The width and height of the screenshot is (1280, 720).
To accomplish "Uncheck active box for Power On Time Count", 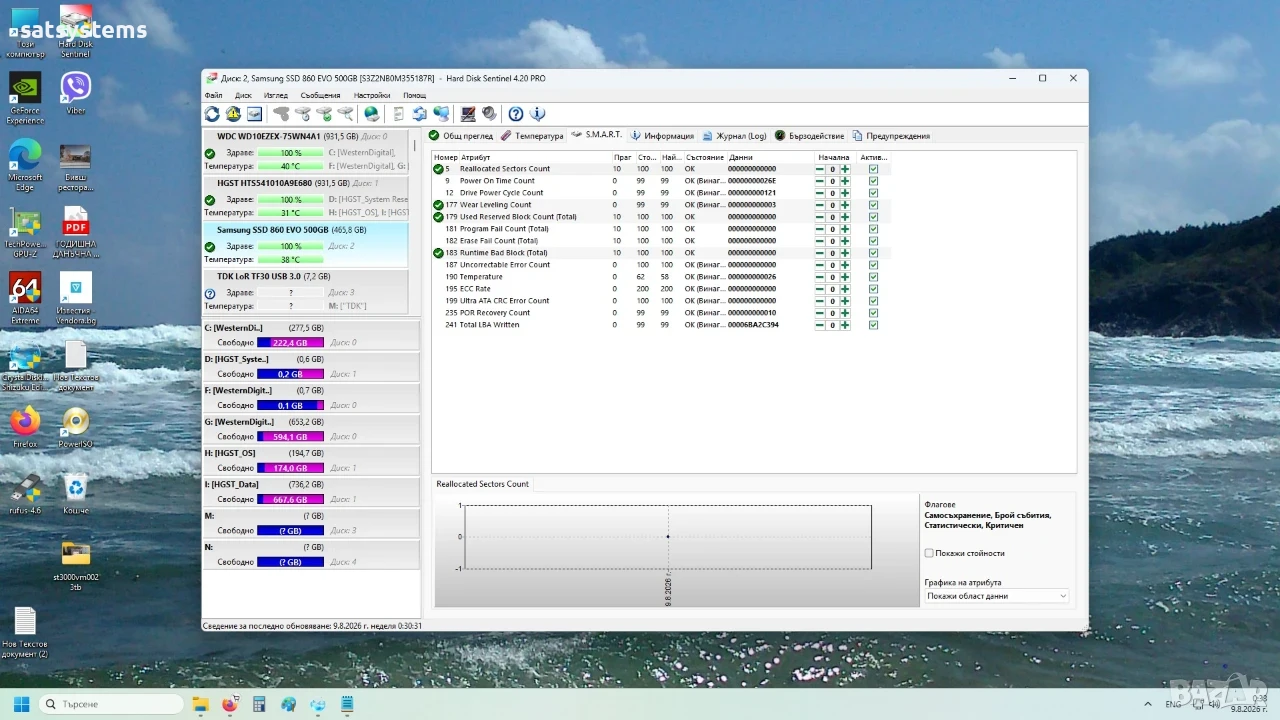I will point(874,181).
